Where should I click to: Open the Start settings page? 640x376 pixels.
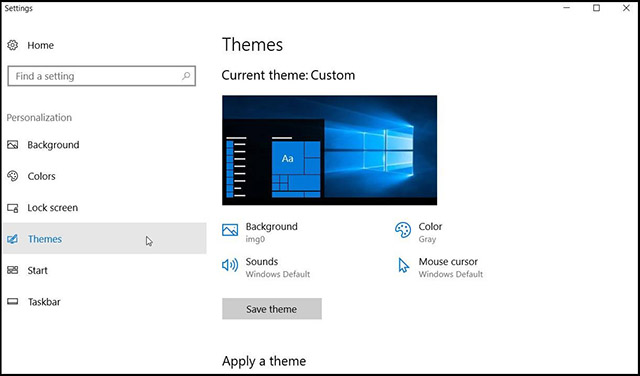(38, 270)
